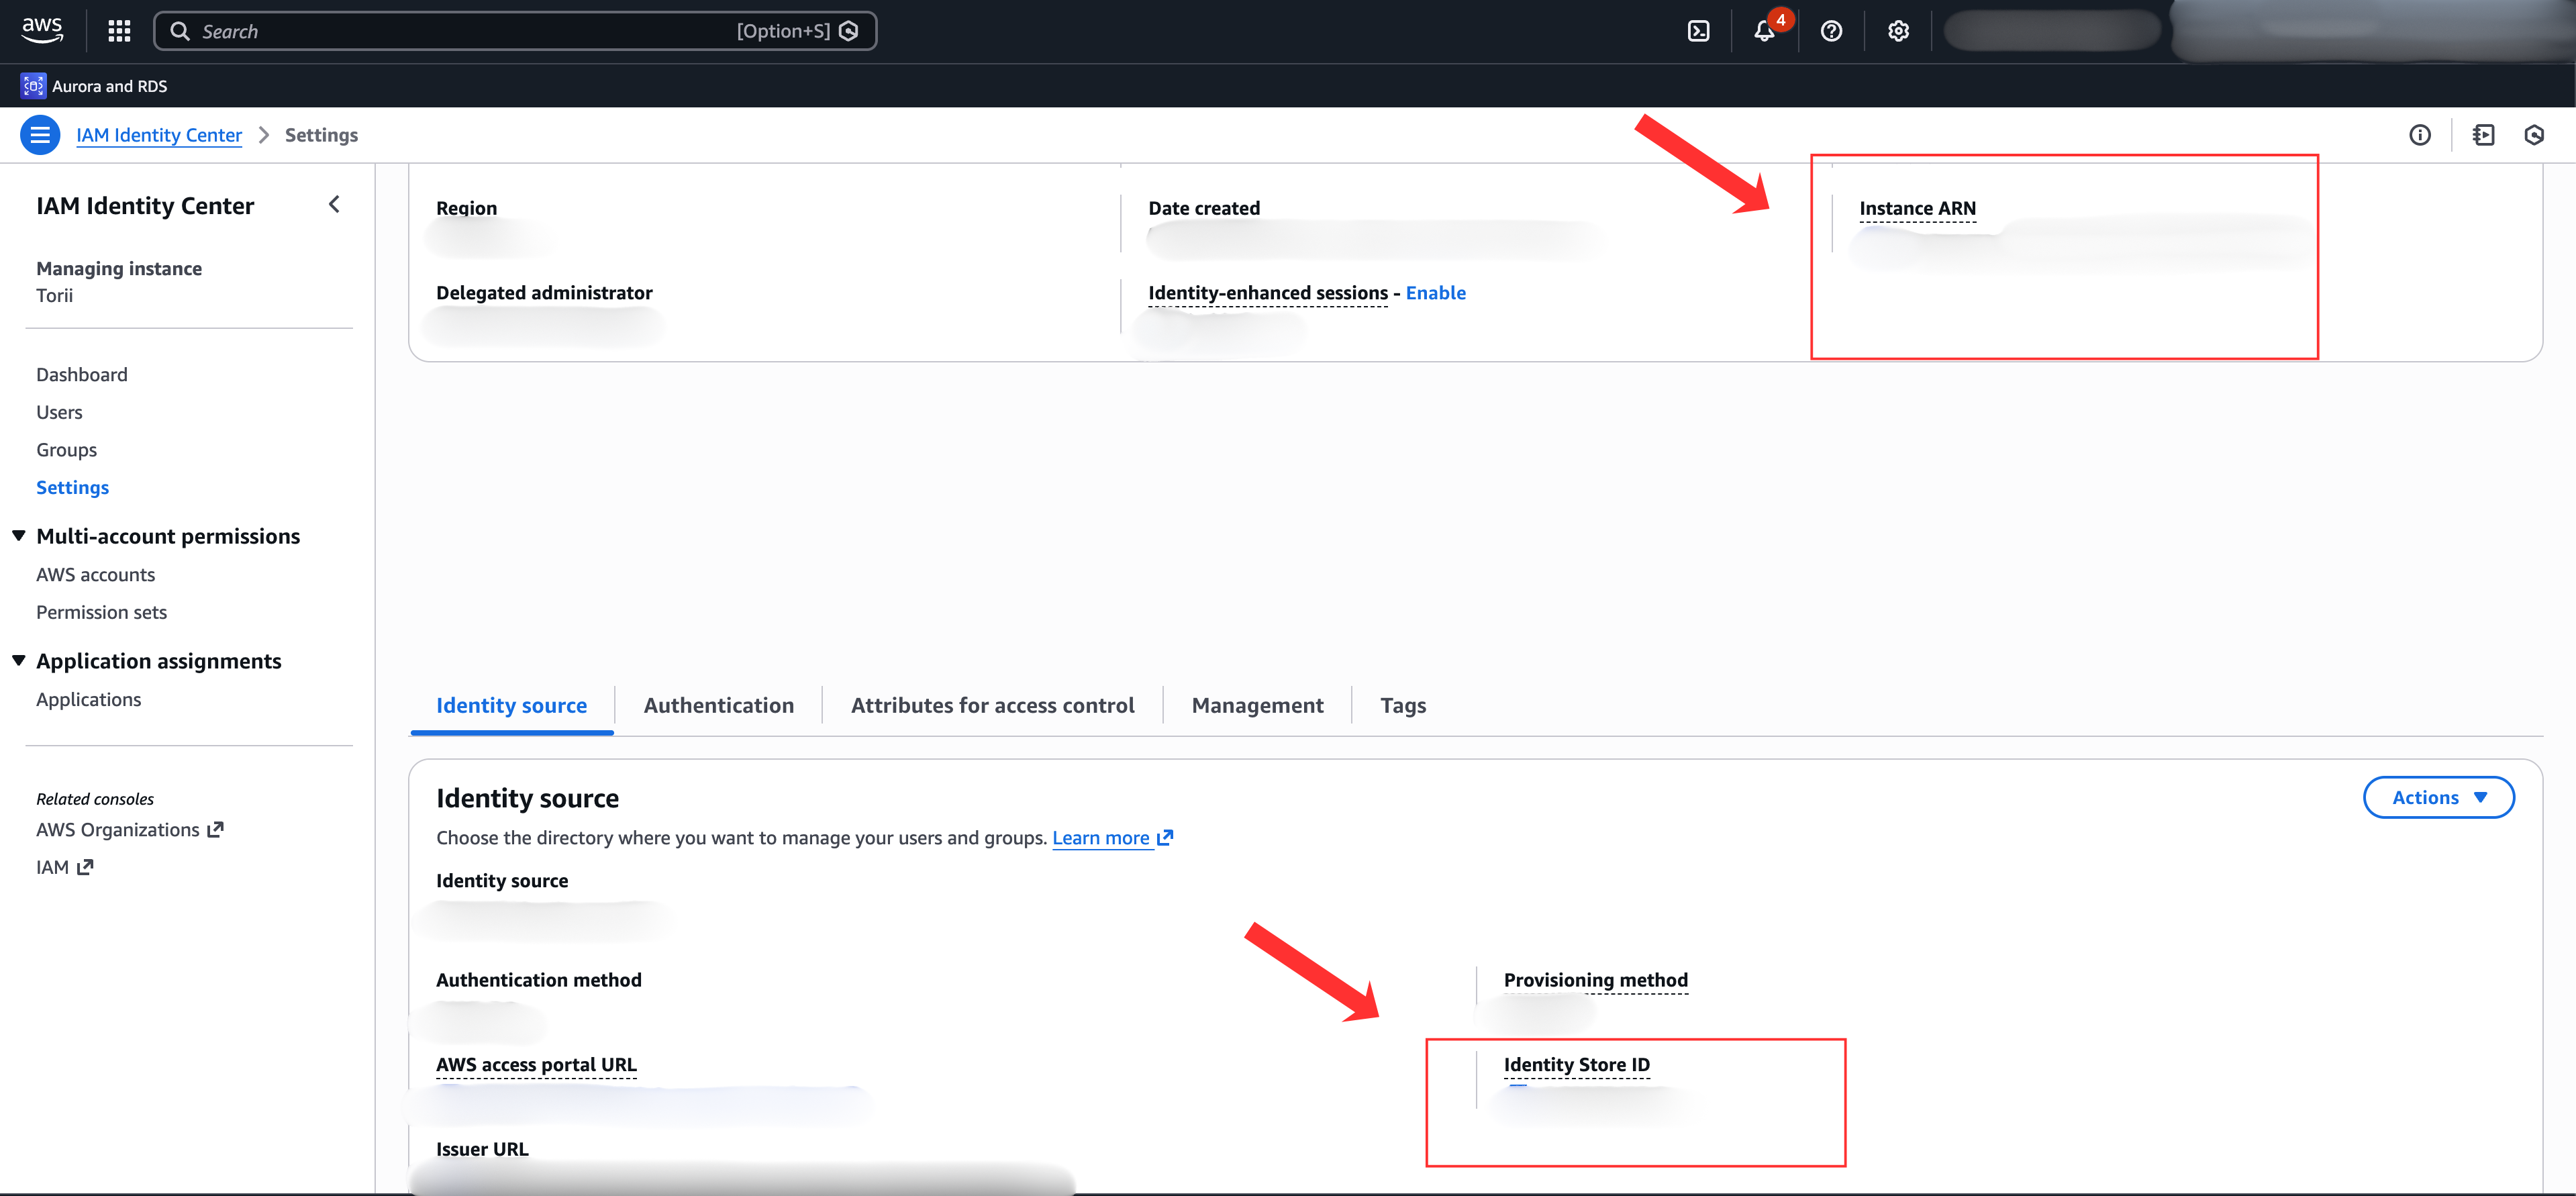Click the Issuer URL label
The height and width of the screenshot is (1196, 2576).
(482, 1149)
